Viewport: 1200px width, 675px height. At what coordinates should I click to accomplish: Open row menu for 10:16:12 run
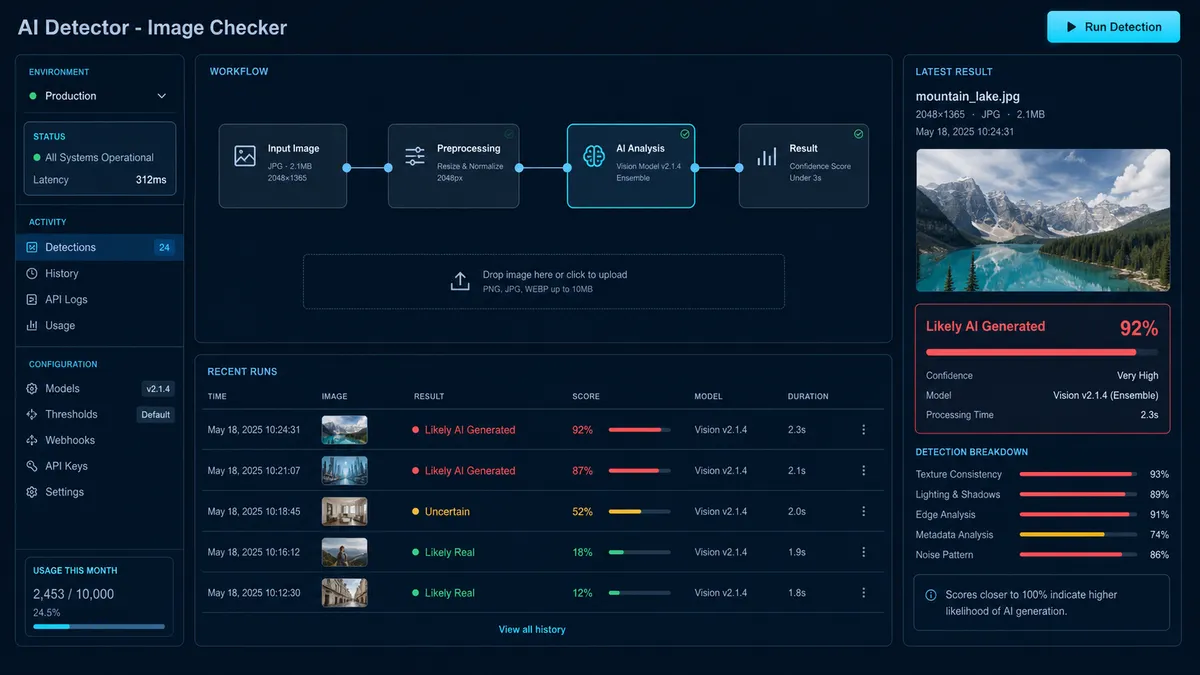(x=864, y=552)
